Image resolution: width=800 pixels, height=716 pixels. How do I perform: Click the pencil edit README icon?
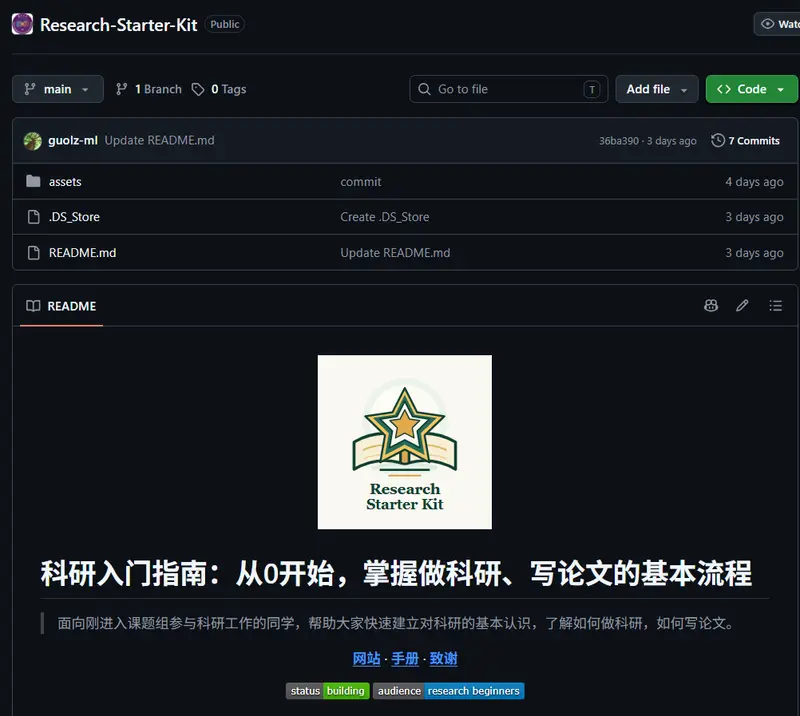[x=742, y=306]
